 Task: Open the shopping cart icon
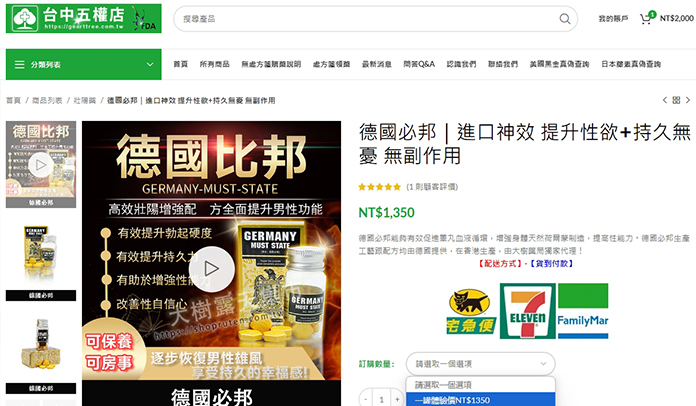[645, 19]
